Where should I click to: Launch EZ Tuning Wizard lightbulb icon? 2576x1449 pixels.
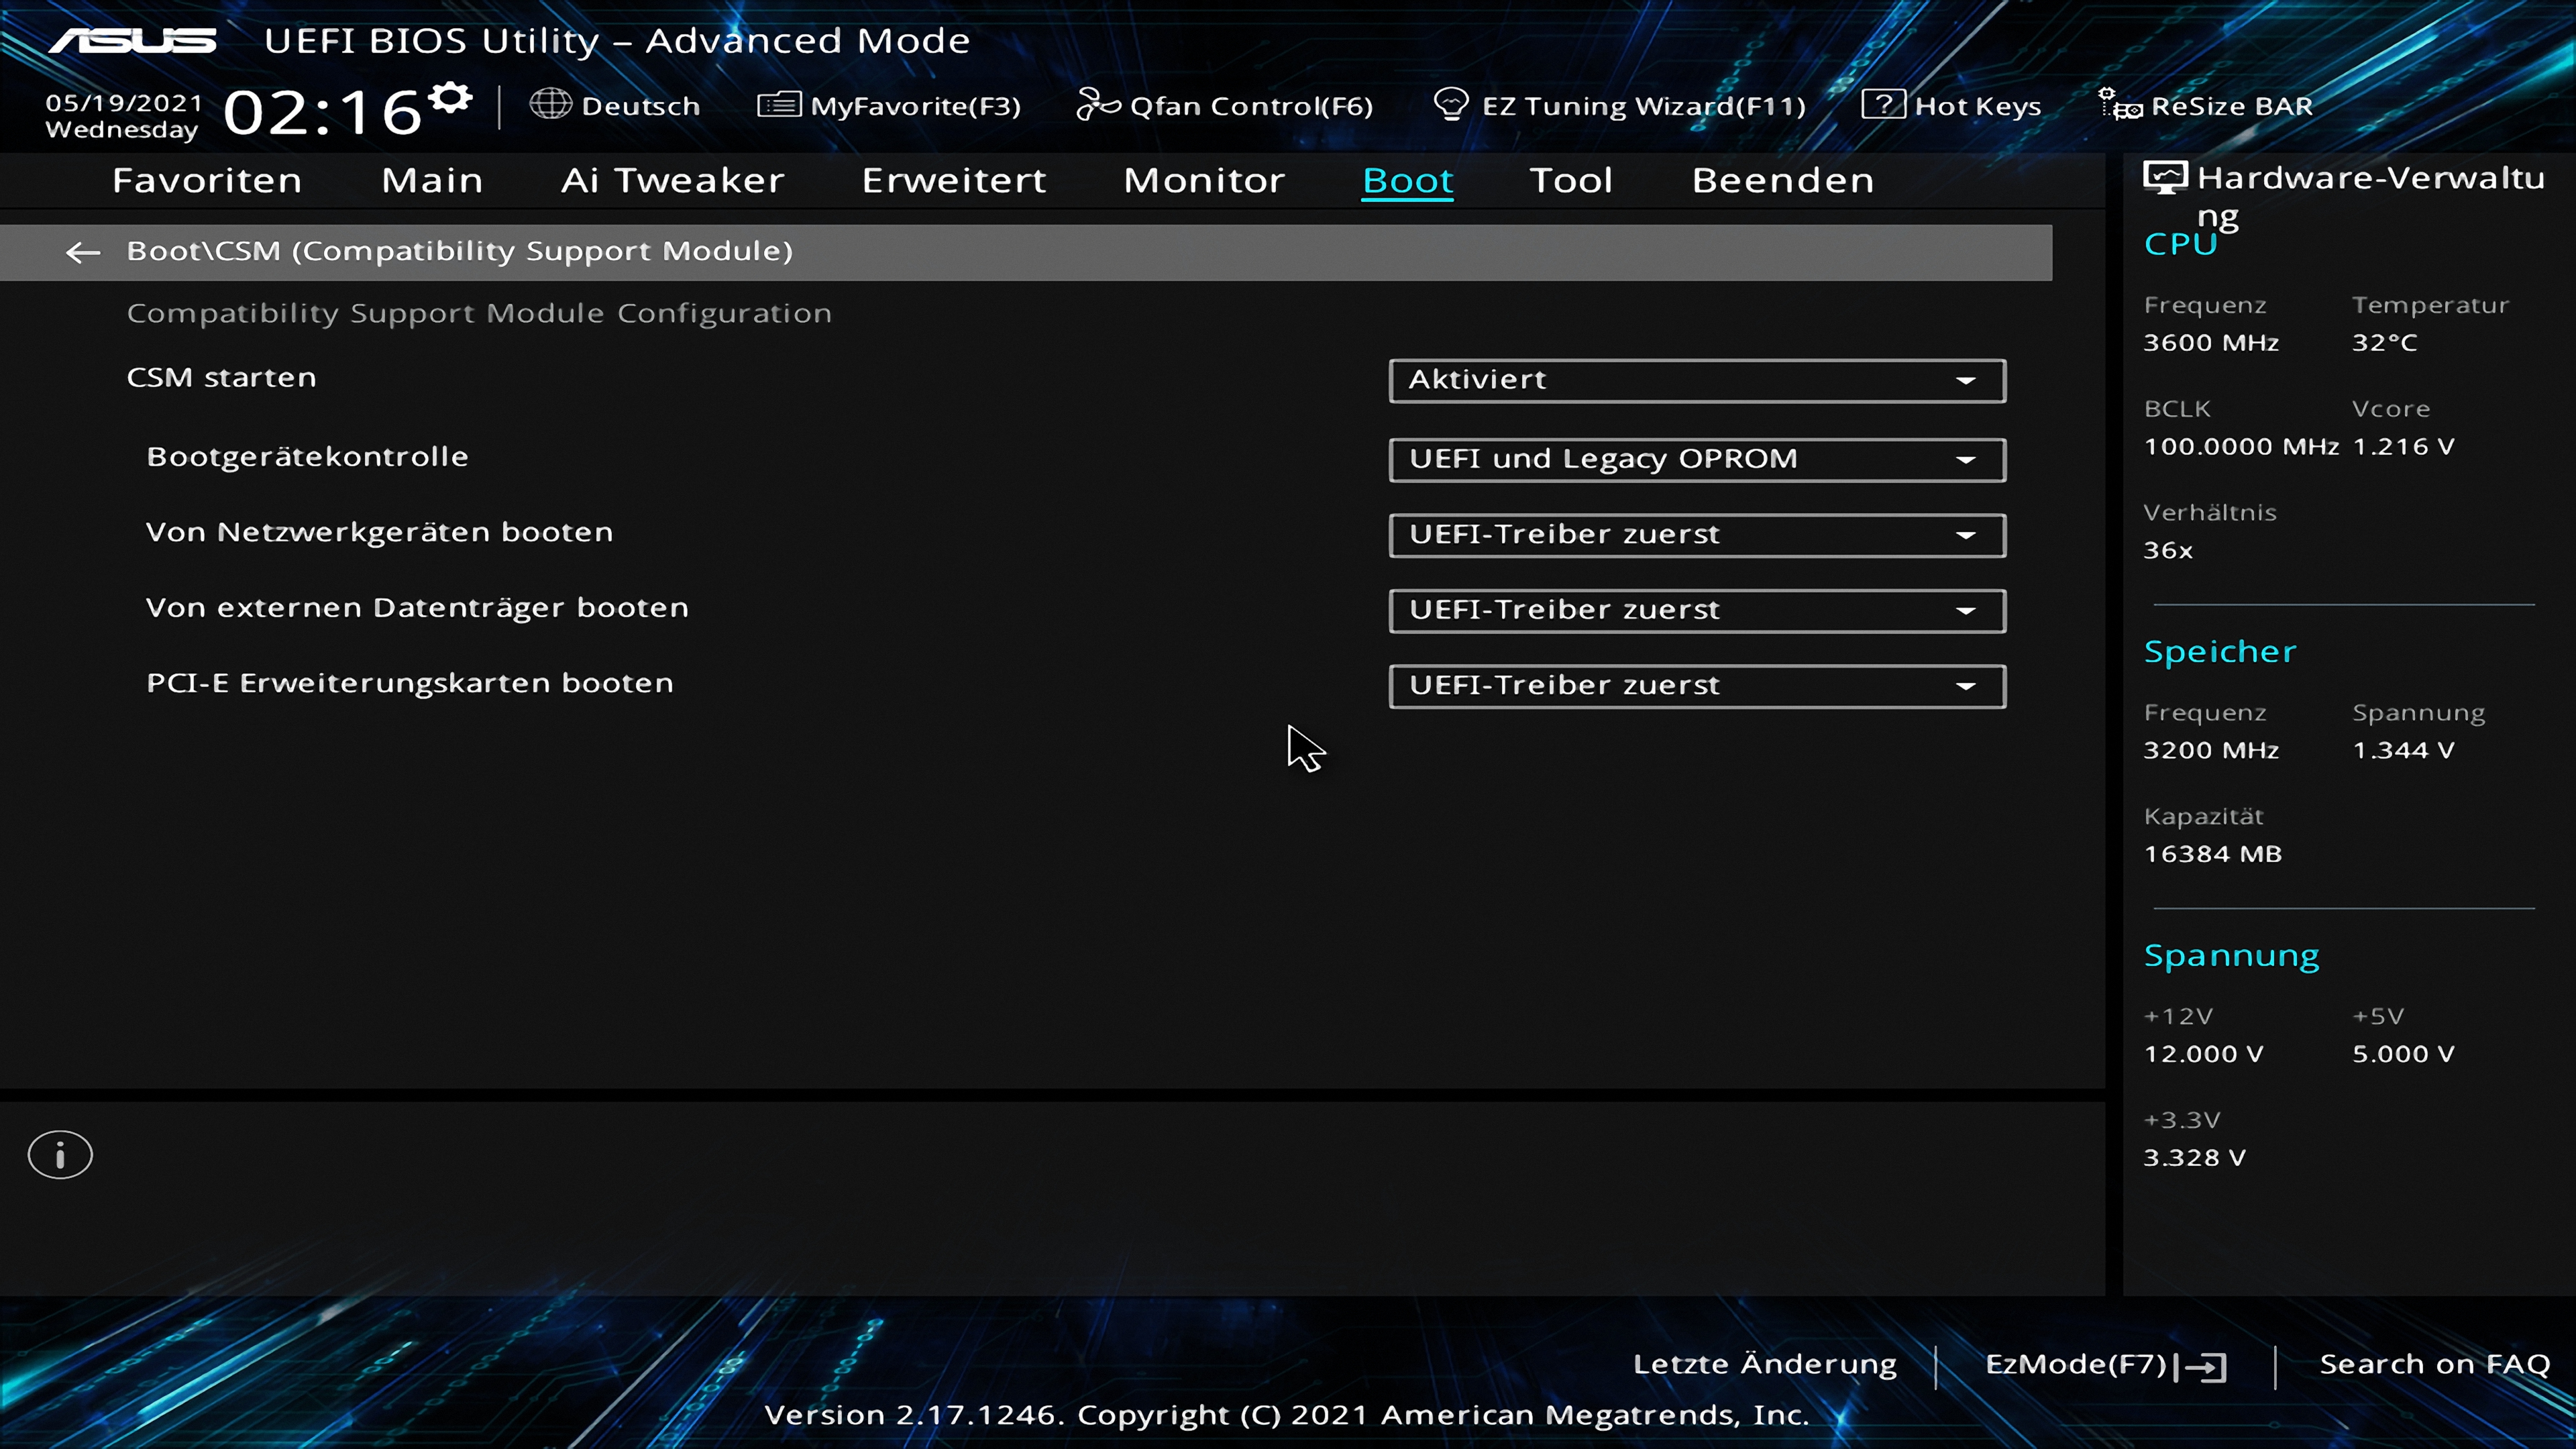pyautogui.click(x=1450, y=104)
